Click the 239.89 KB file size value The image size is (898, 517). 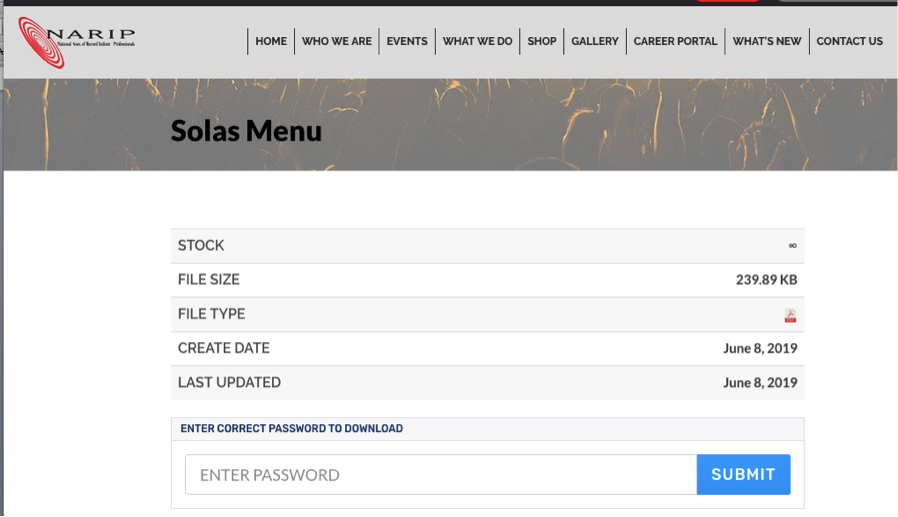coord(766,280)
